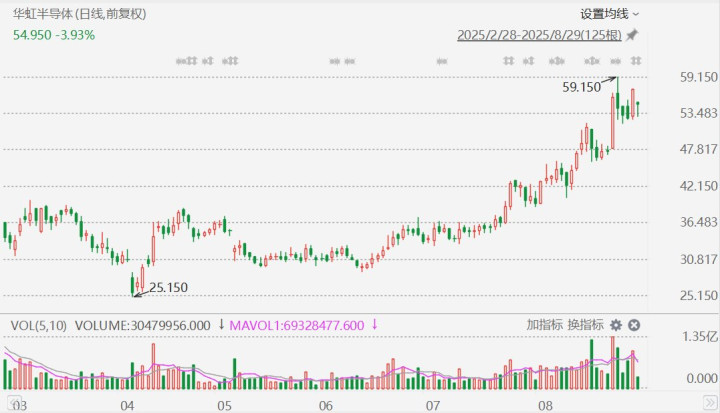Open the volume indicator settings gear
Screen dimensions: 720x413
(x=616, y=325)
